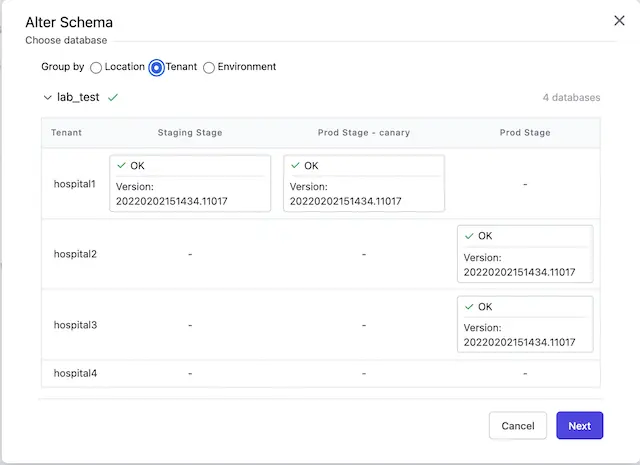Select hospital3 Prod Stage database card
The height and width of the screenshot is (465, 640).
525,325
